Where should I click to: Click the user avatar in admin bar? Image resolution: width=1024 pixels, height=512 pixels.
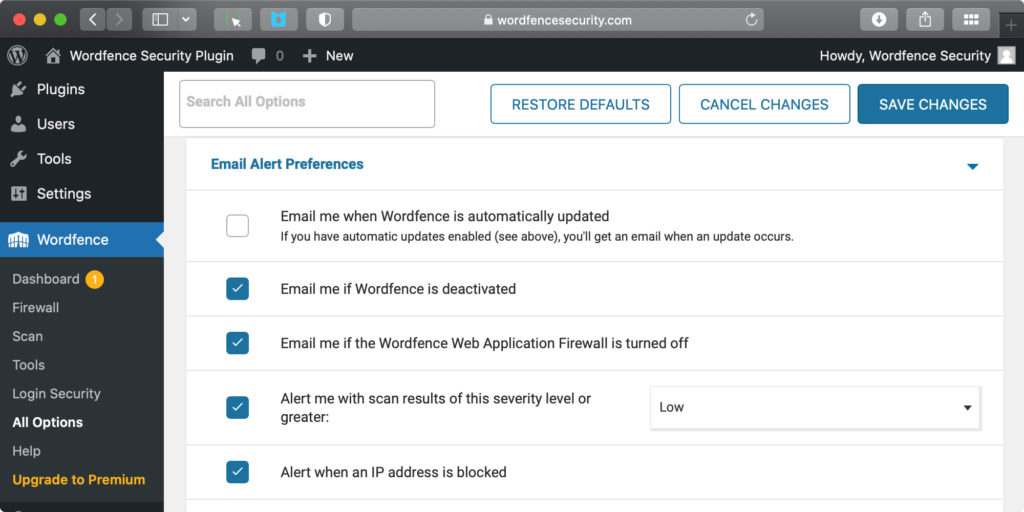1006,56
